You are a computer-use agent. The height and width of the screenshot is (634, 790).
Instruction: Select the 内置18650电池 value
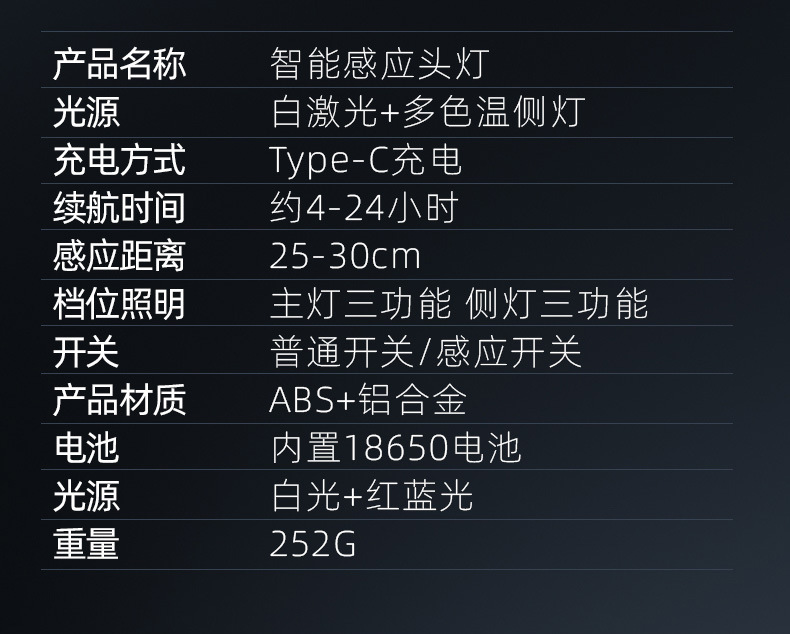point(396,448)
